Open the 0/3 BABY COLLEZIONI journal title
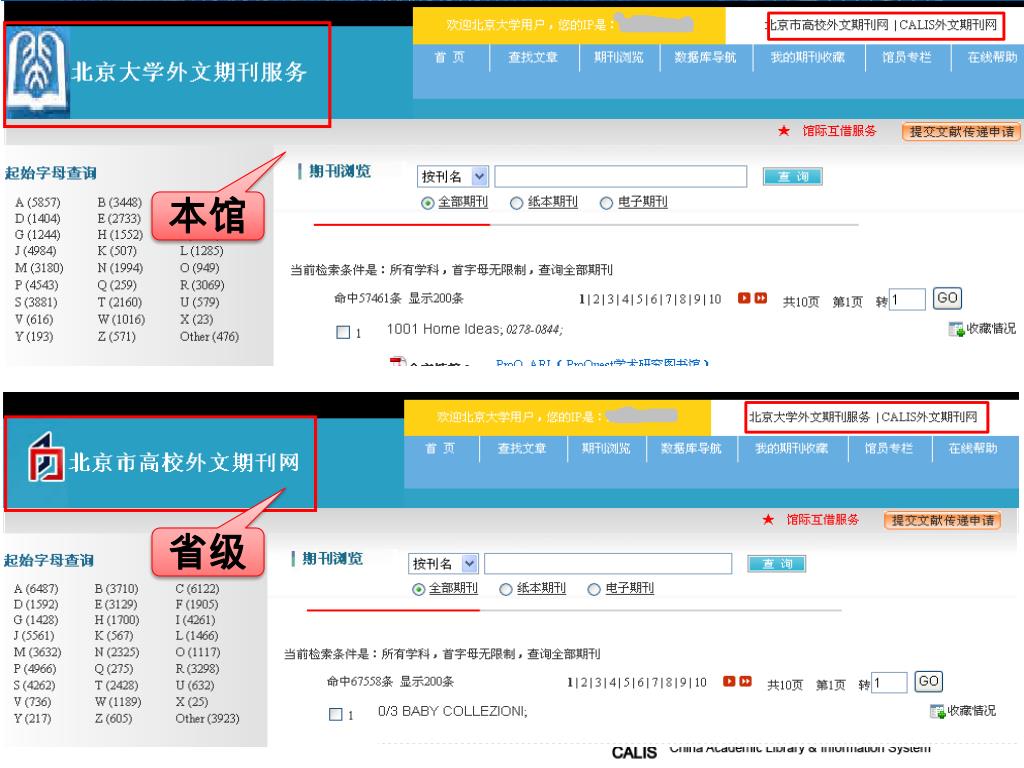This screenshot has height=768, width=1024. point(453,711)
